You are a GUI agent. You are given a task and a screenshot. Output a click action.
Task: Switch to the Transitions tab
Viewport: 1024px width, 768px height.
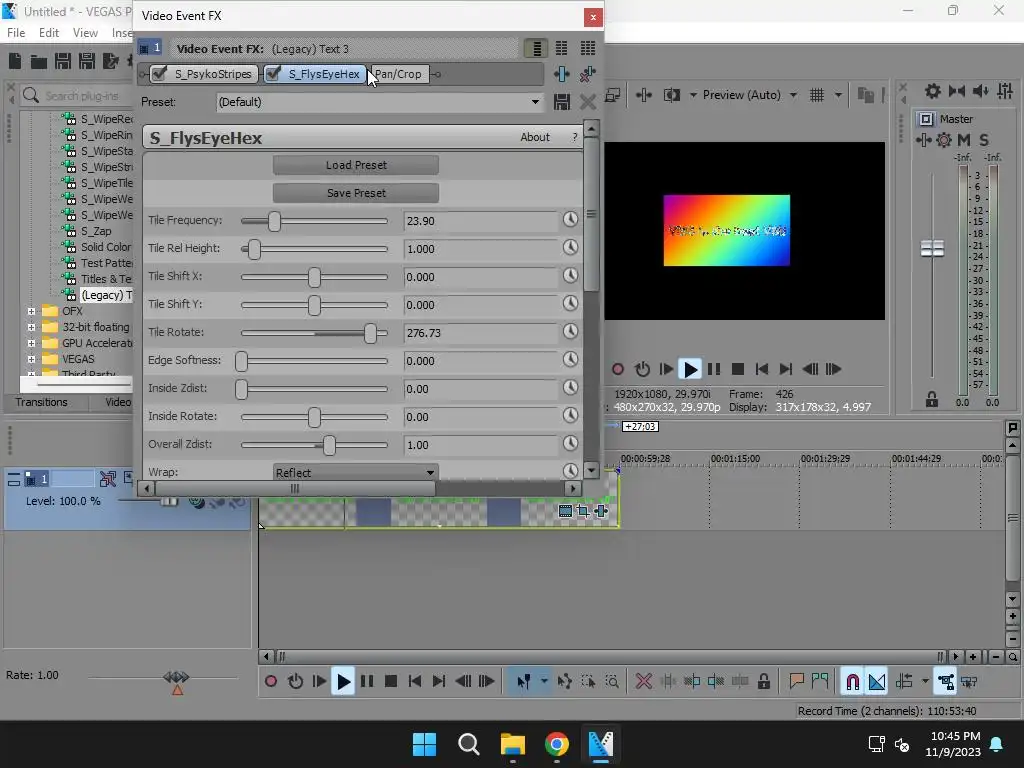tap(41, 402)
